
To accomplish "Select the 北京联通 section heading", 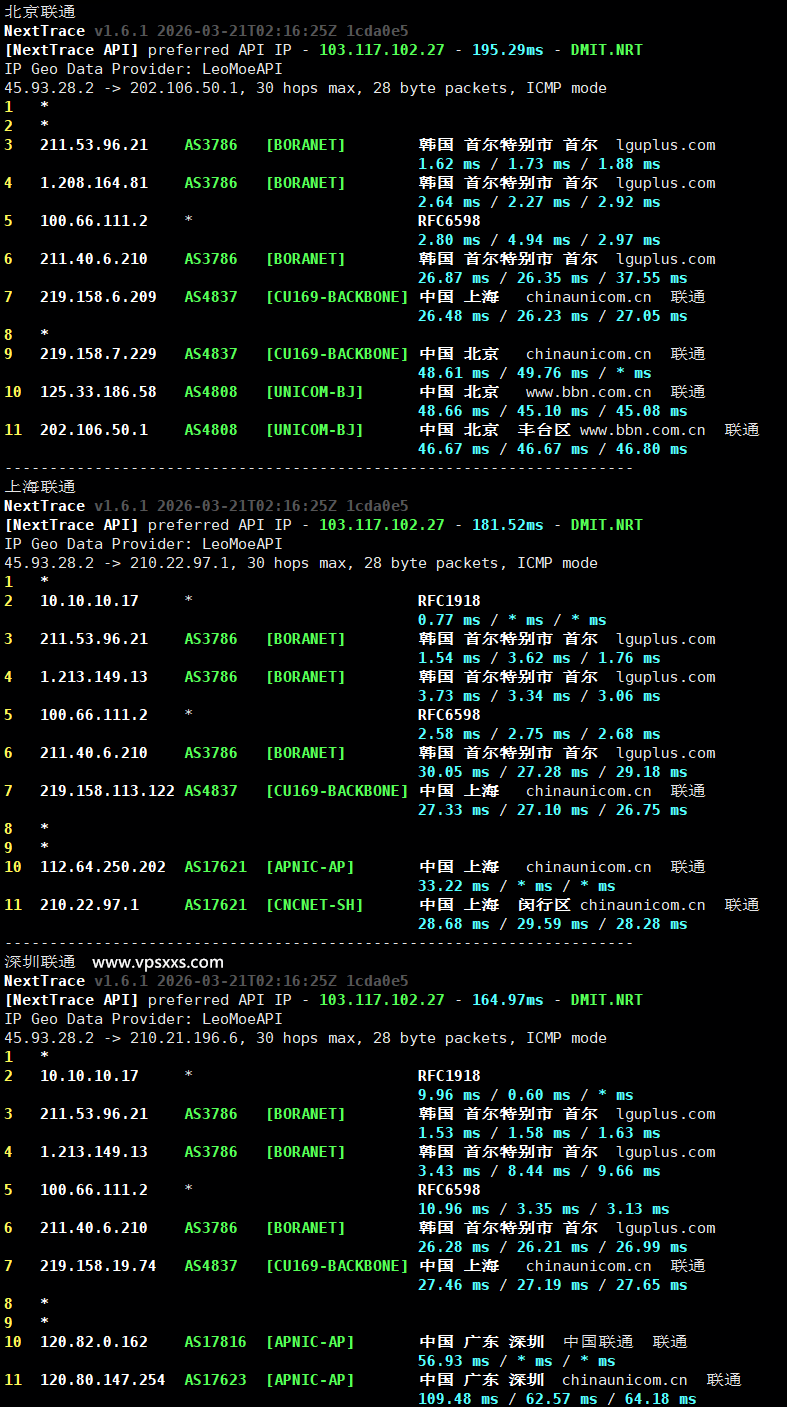I will click(40, 12).
